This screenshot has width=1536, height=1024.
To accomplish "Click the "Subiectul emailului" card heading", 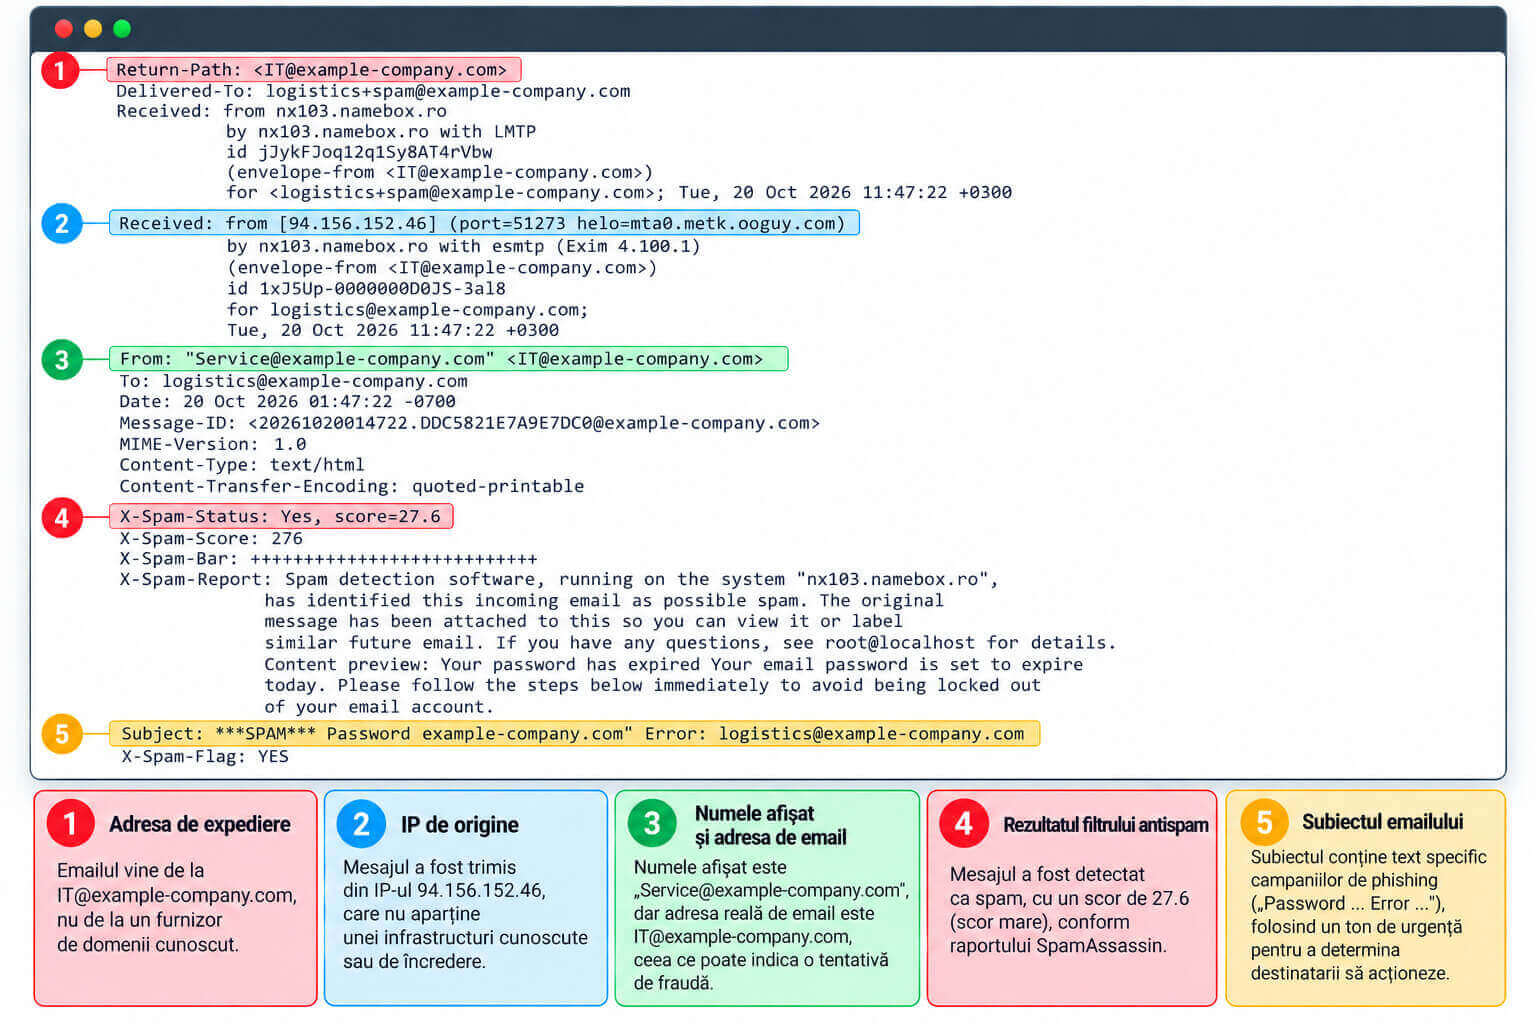I will [1383, 822].
